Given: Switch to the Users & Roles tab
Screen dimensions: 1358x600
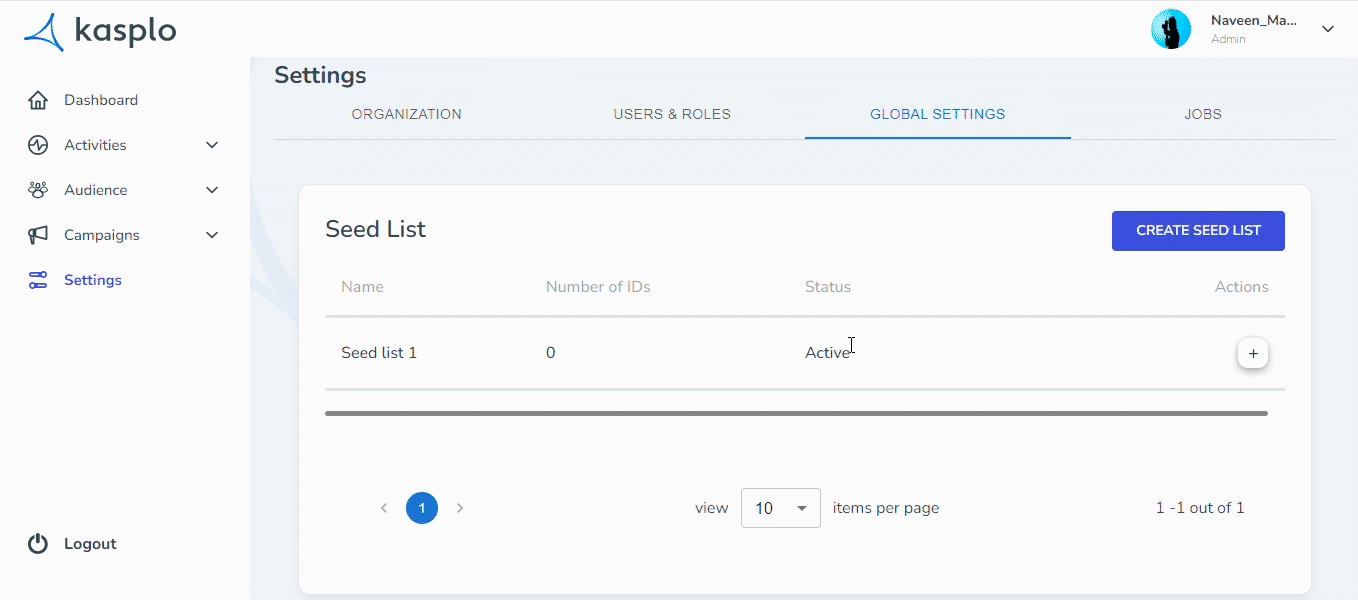Looking at the screenshot, I should 672,114.
